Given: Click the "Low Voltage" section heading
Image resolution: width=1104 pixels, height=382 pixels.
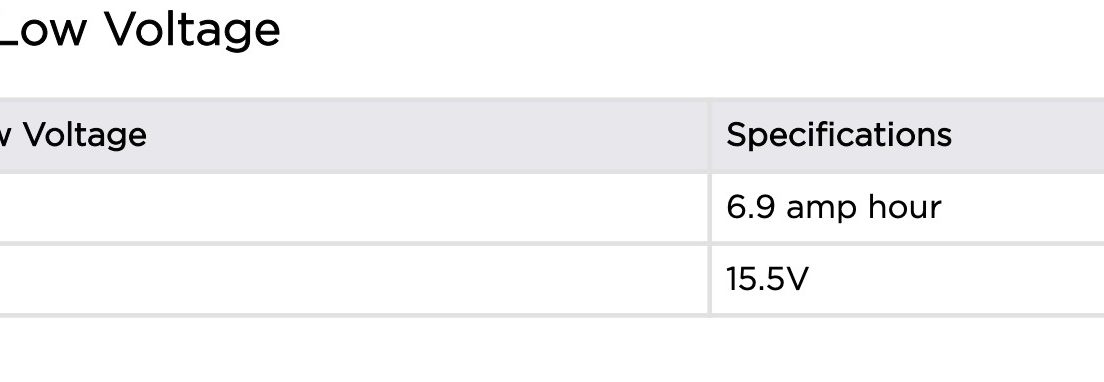Looking at the screenshot, I should pyautogui.click(x=139, y=31).
